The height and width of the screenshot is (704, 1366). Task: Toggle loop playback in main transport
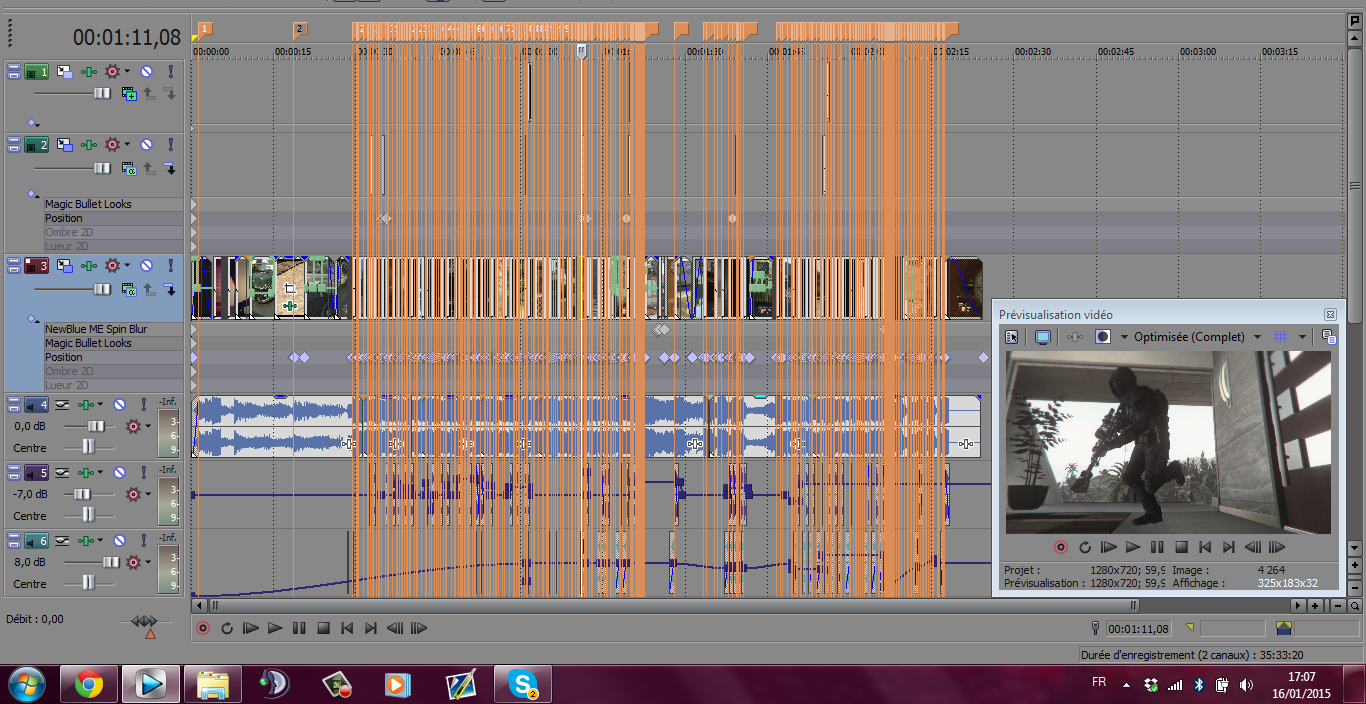tap(227, 628)
